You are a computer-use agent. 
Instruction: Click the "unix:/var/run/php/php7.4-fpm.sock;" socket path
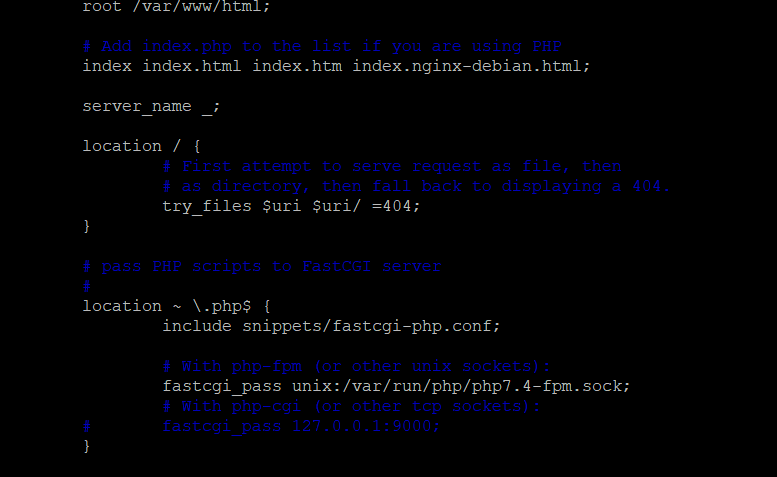click(461, 386)
